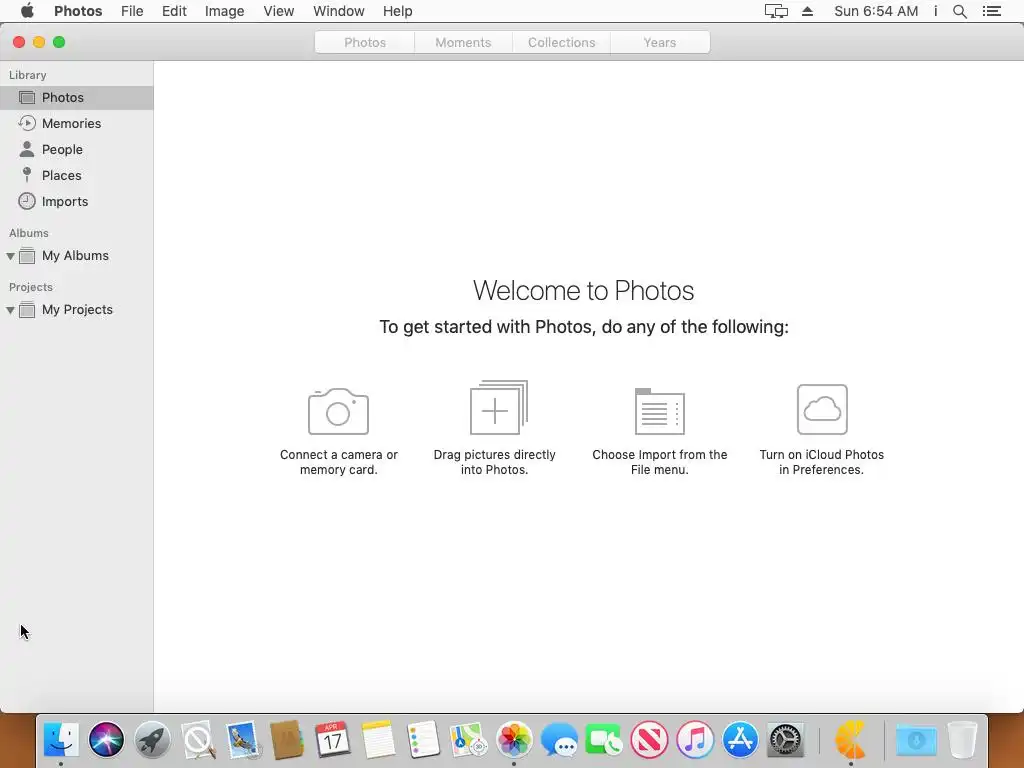
Task: Open iTunes from the Dock
Action: 695,740
